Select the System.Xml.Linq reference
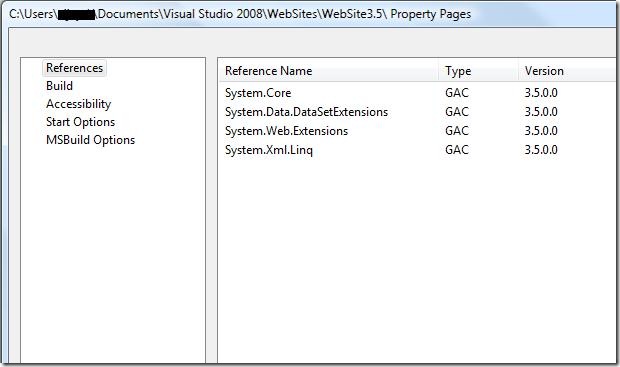This screenshot has height=367, width=620. click(x=268, y=150)
